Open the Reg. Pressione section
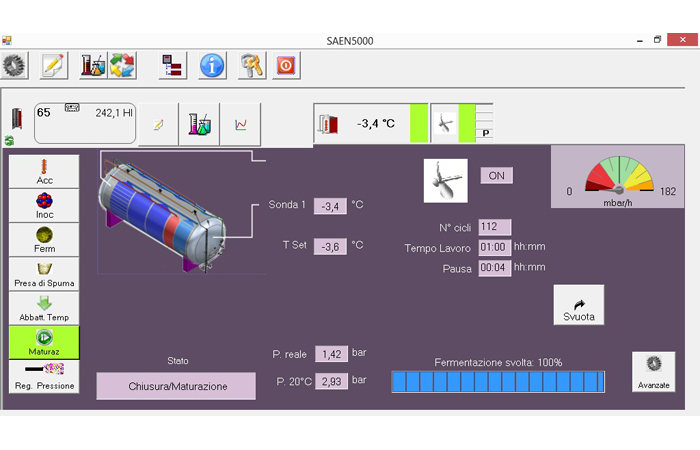 tap(44, 377)
